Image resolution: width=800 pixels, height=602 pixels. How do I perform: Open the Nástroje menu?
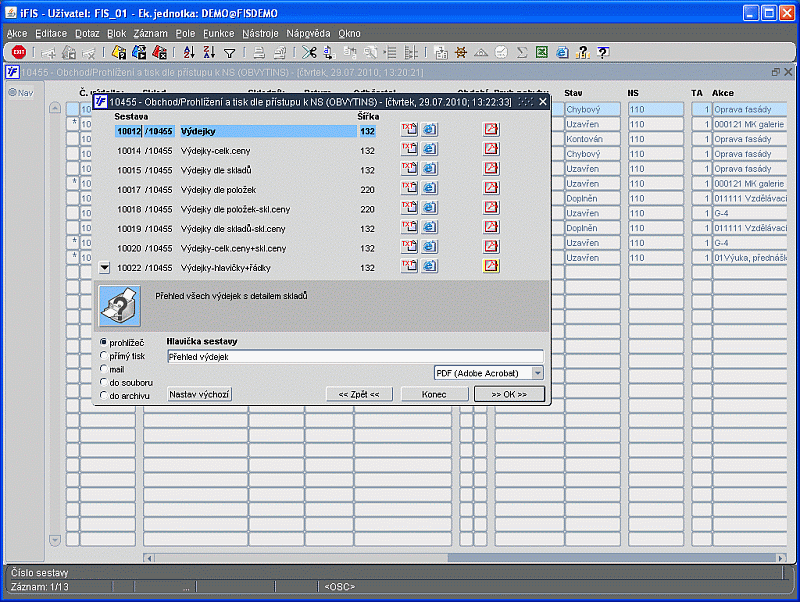click(x=260, y=34)
